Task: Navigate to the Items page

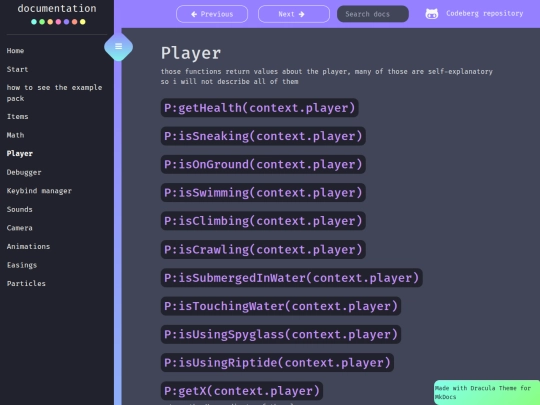Action: (18, 117)
